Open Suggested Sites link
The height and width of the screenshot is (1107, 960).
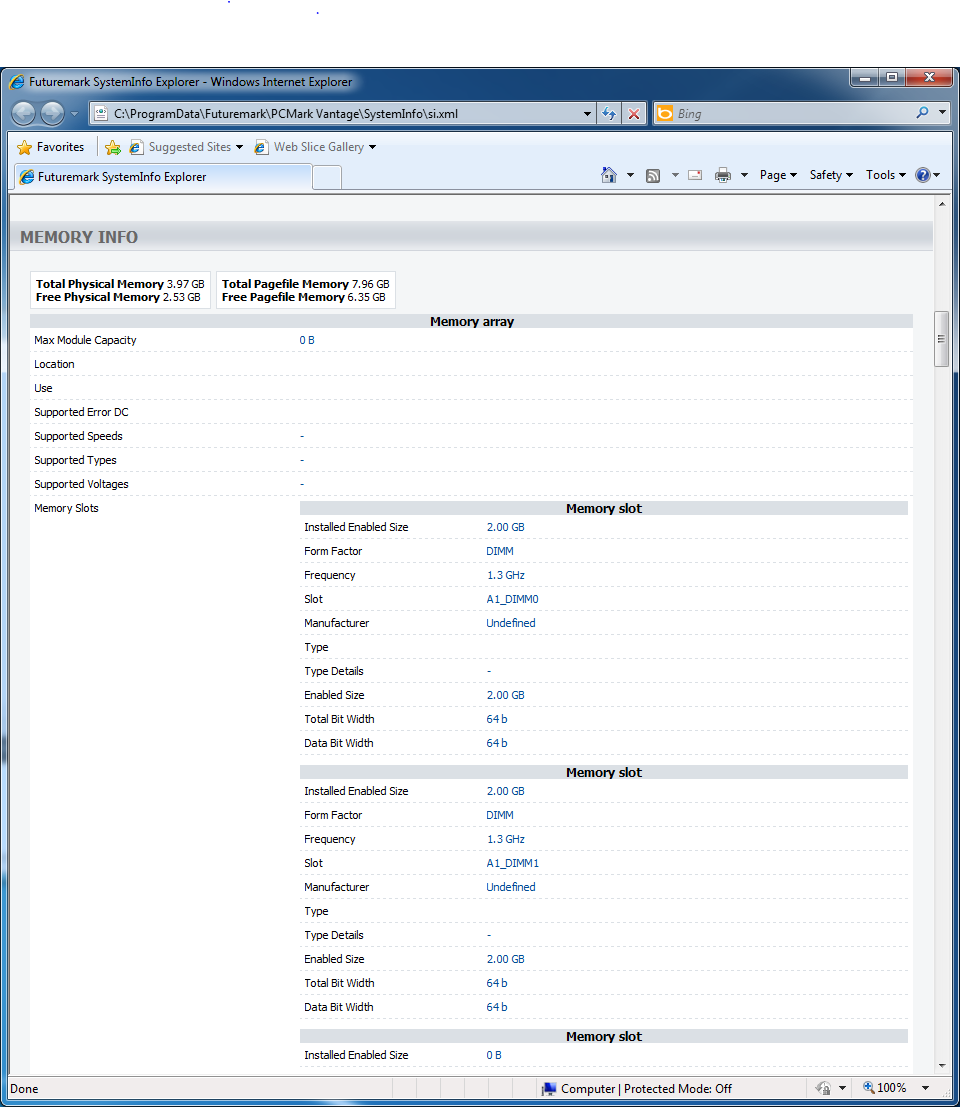click(x=189, y=147)
